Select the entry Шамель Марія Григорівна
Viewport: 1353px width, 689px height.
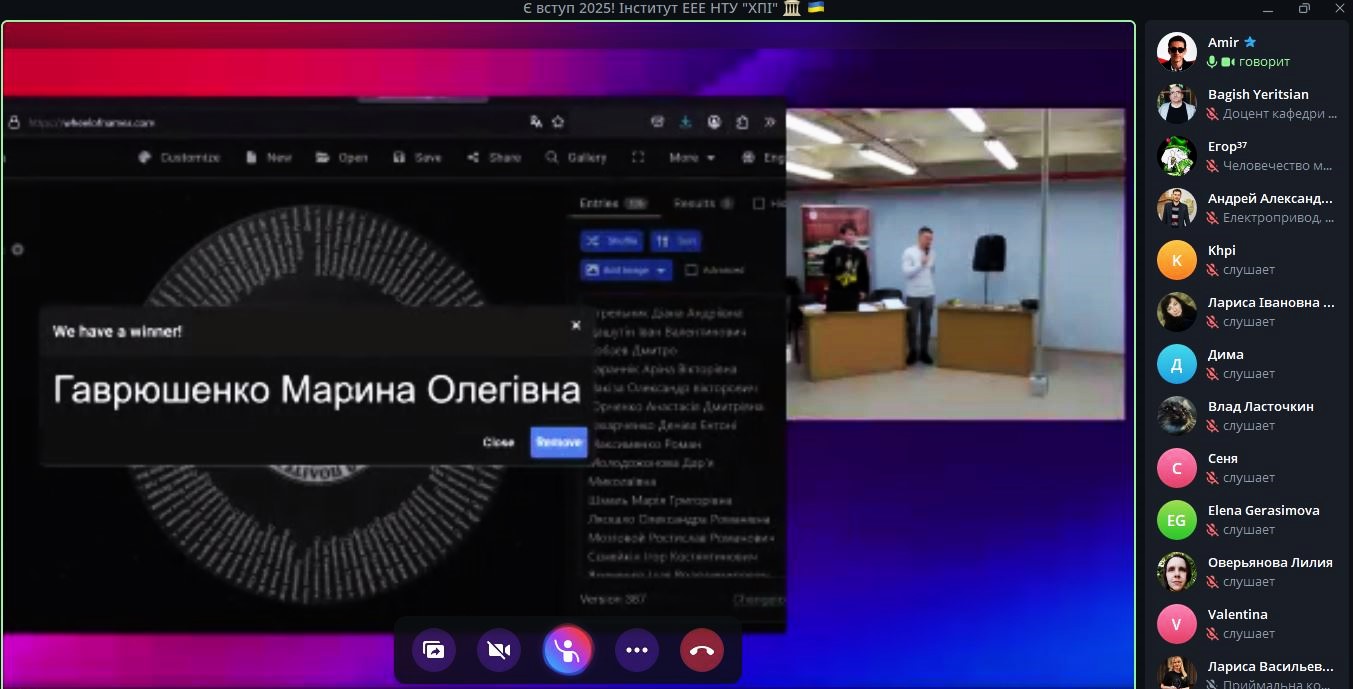[x=662, y=500]
